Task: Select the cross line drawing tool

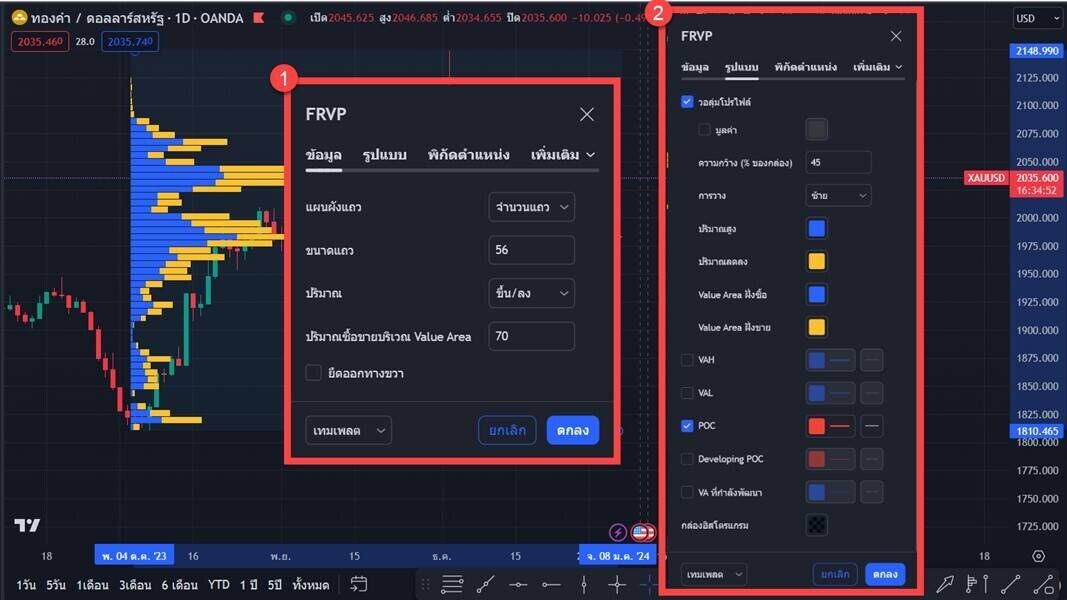Action: [617, 584]
